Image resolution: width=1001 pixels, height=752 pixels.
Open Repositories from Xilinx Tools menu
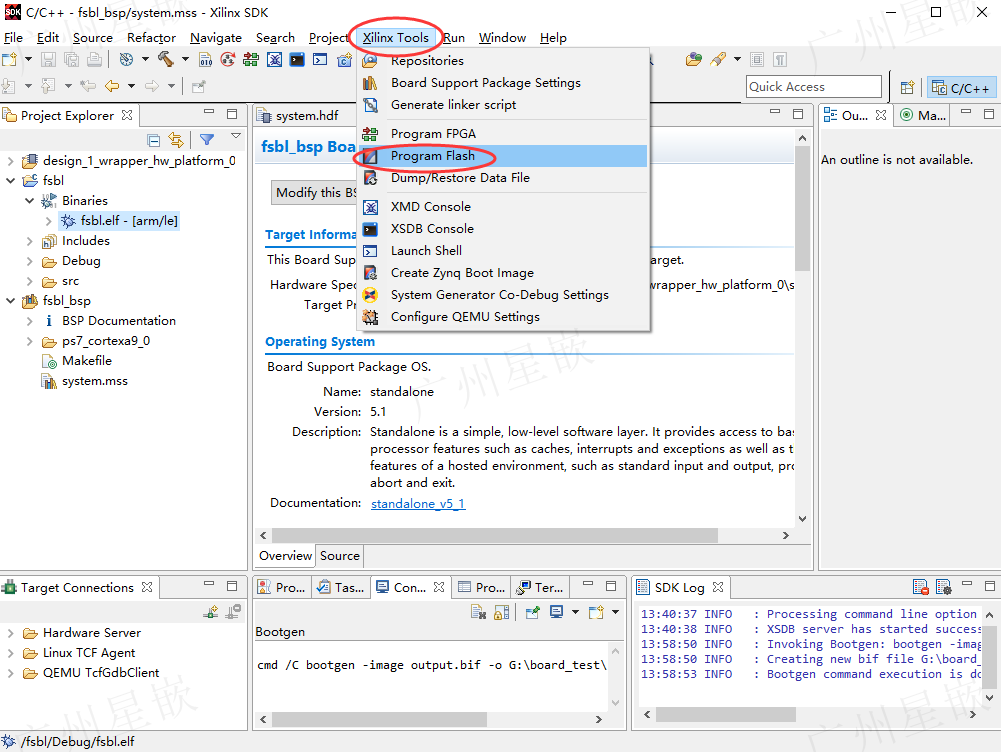504,61
